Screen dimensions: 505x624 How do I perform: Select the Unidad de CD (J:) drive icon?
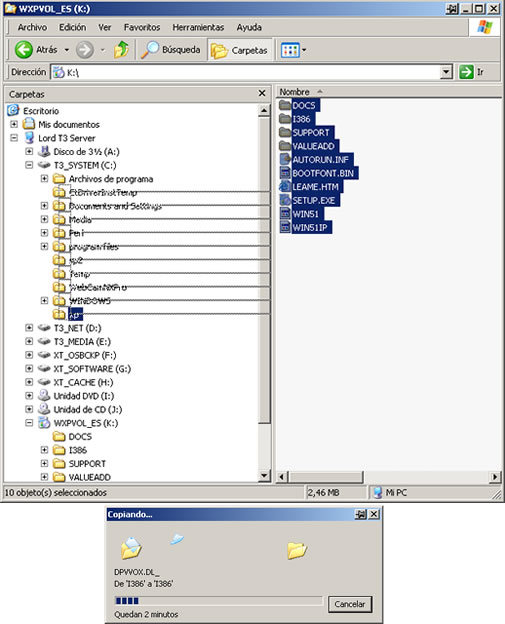point(44,409)
